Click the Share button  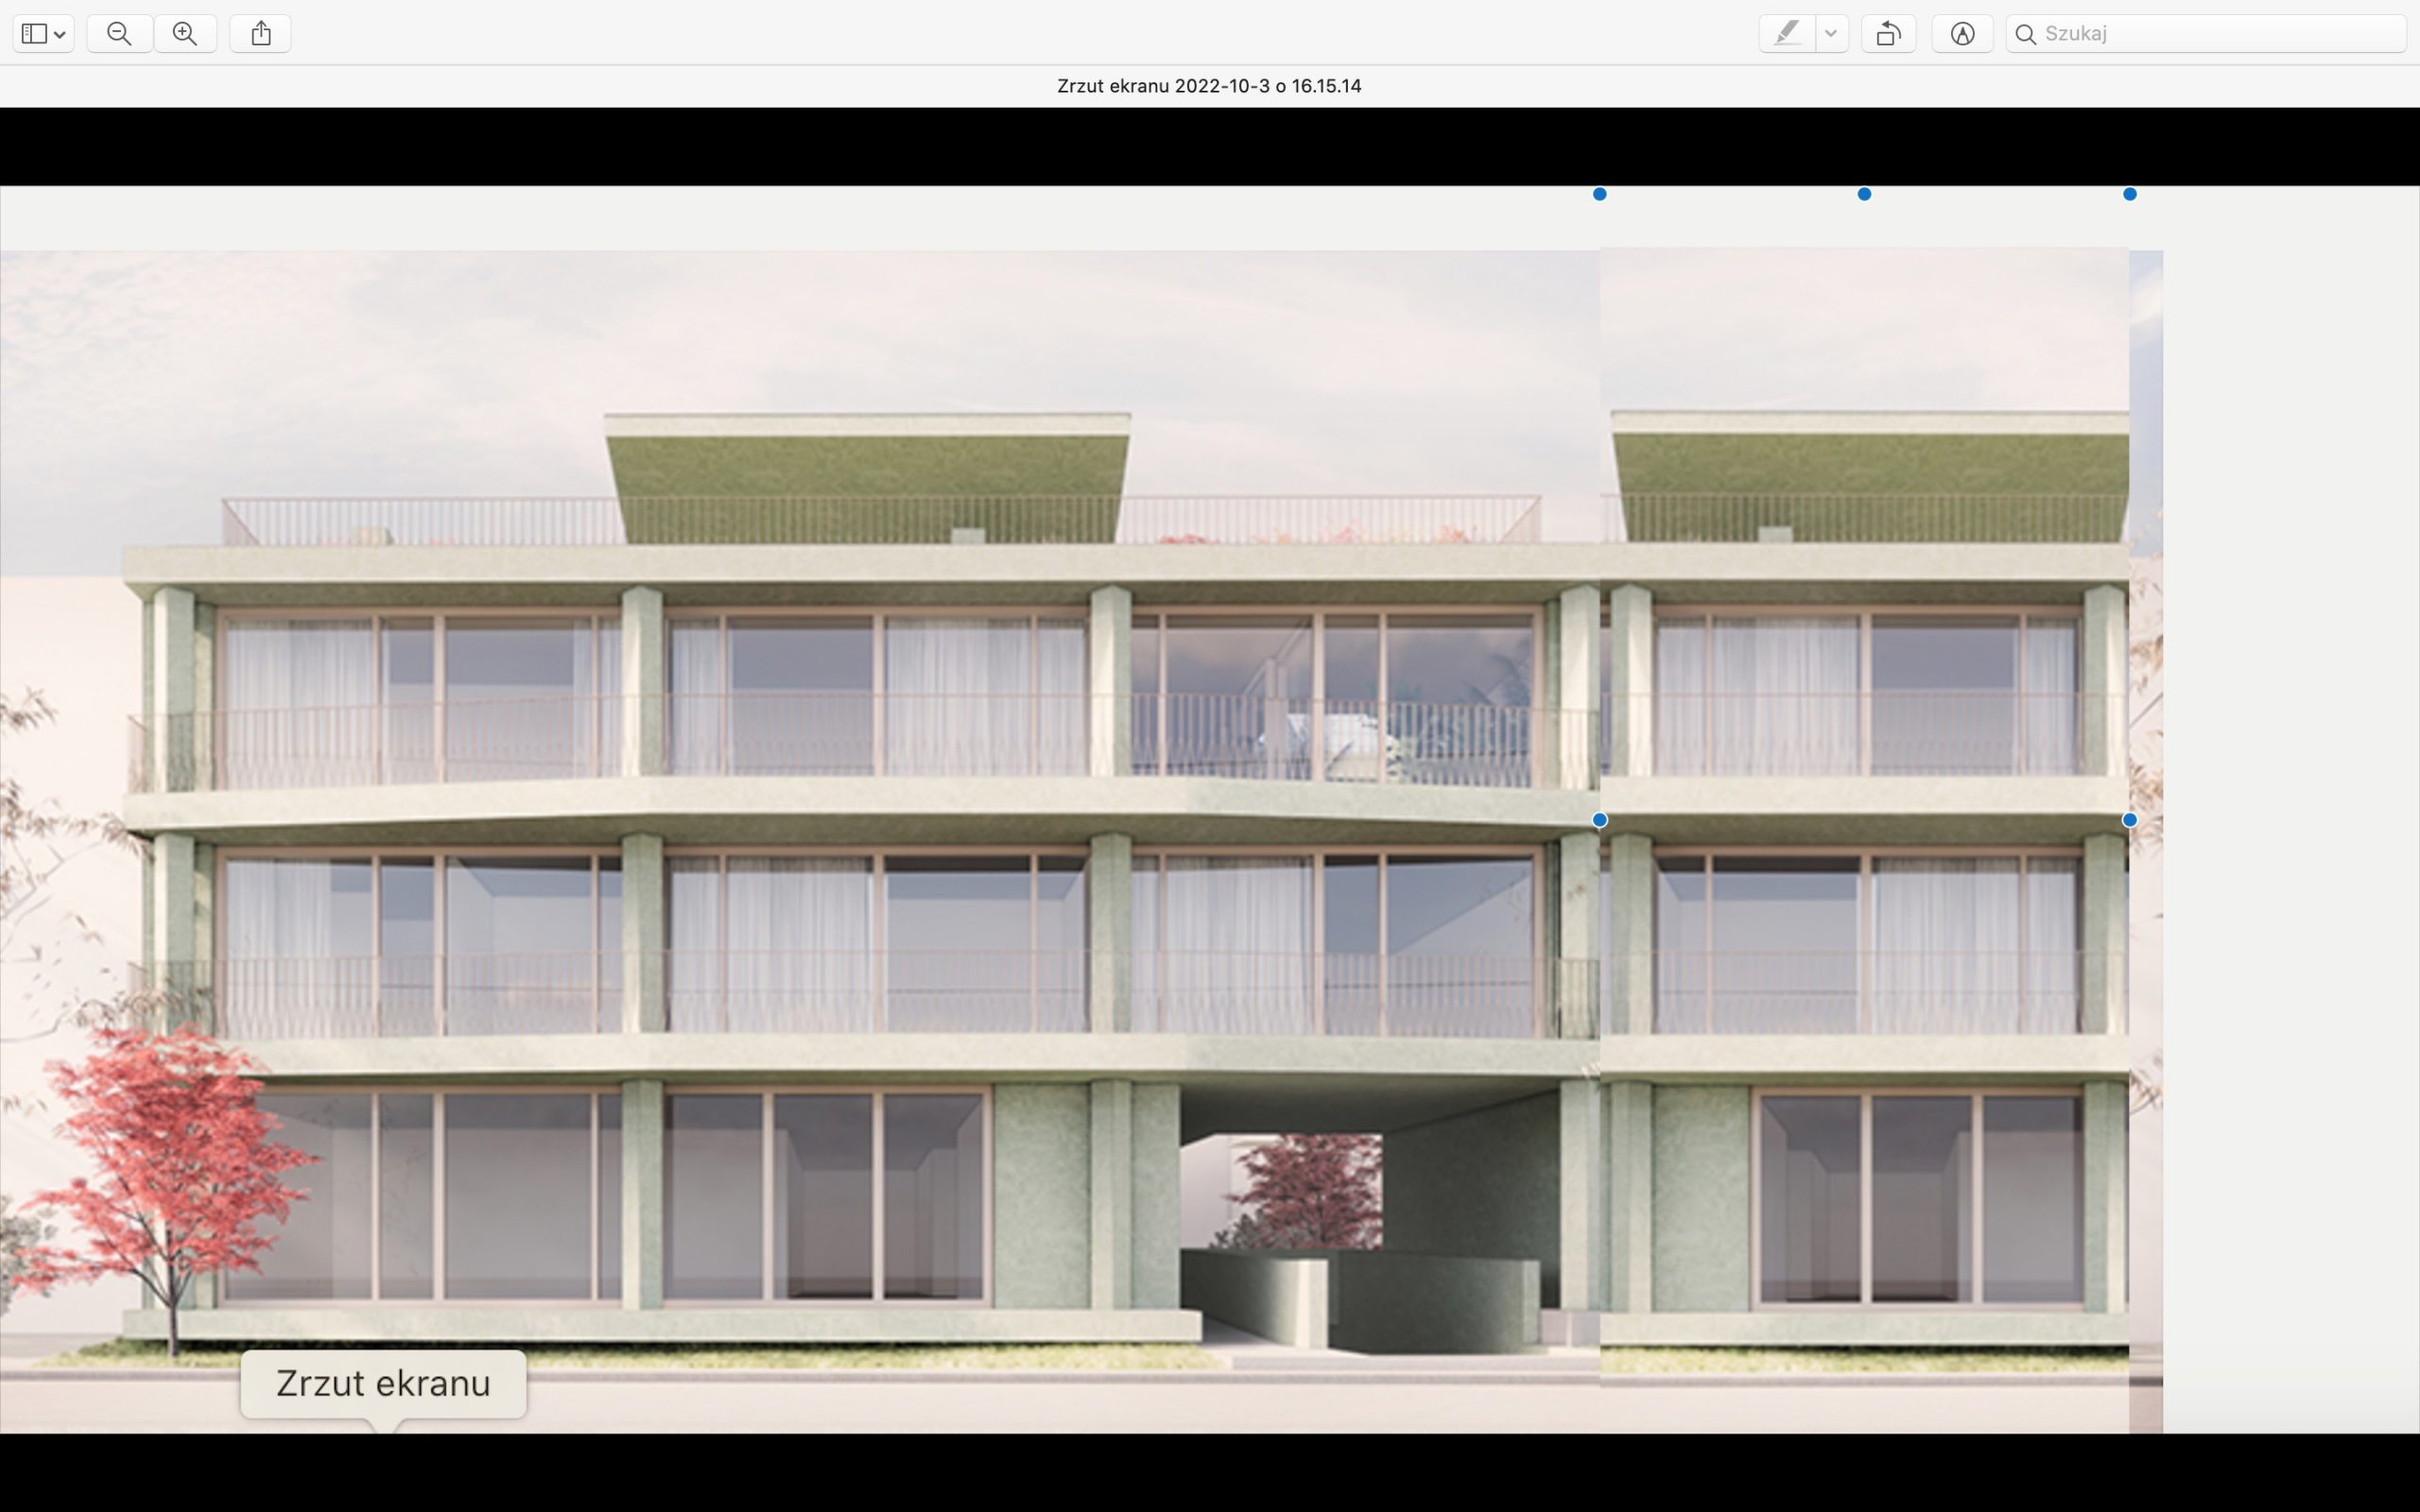(x=260, y=33)
